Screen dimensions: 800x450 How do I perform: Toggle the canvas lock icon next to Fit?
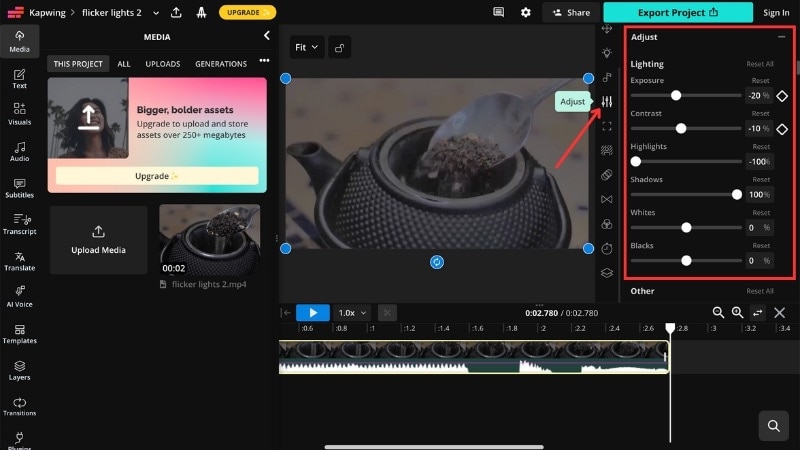[339, 47]
